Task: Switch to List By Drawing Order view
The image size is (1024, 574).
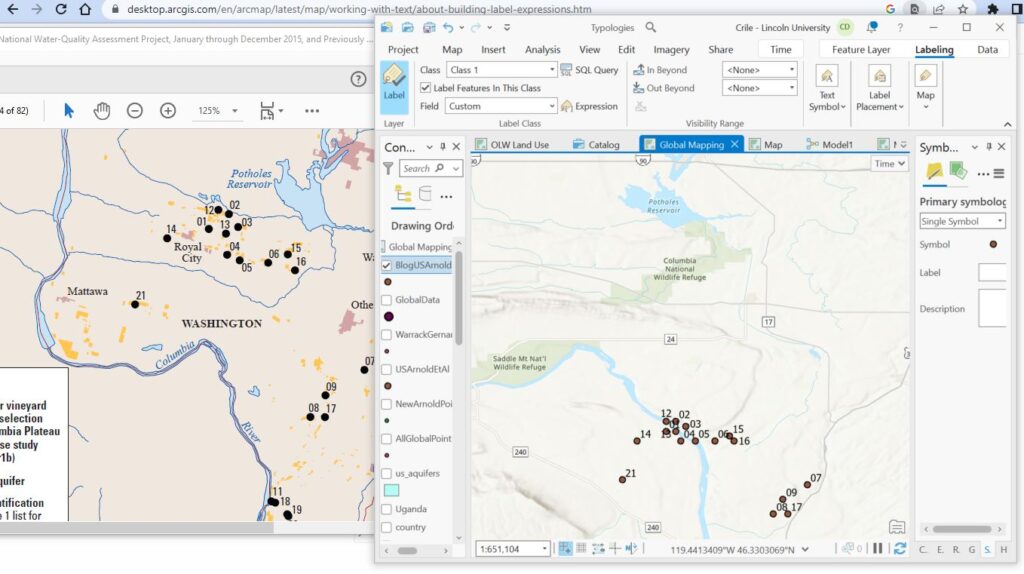Action: [403, 195]
